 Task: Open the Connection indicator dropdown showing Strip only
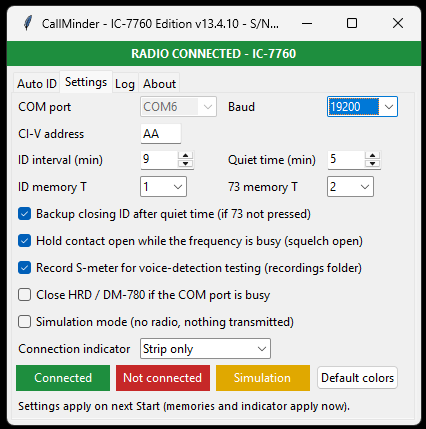pos(205,349)
